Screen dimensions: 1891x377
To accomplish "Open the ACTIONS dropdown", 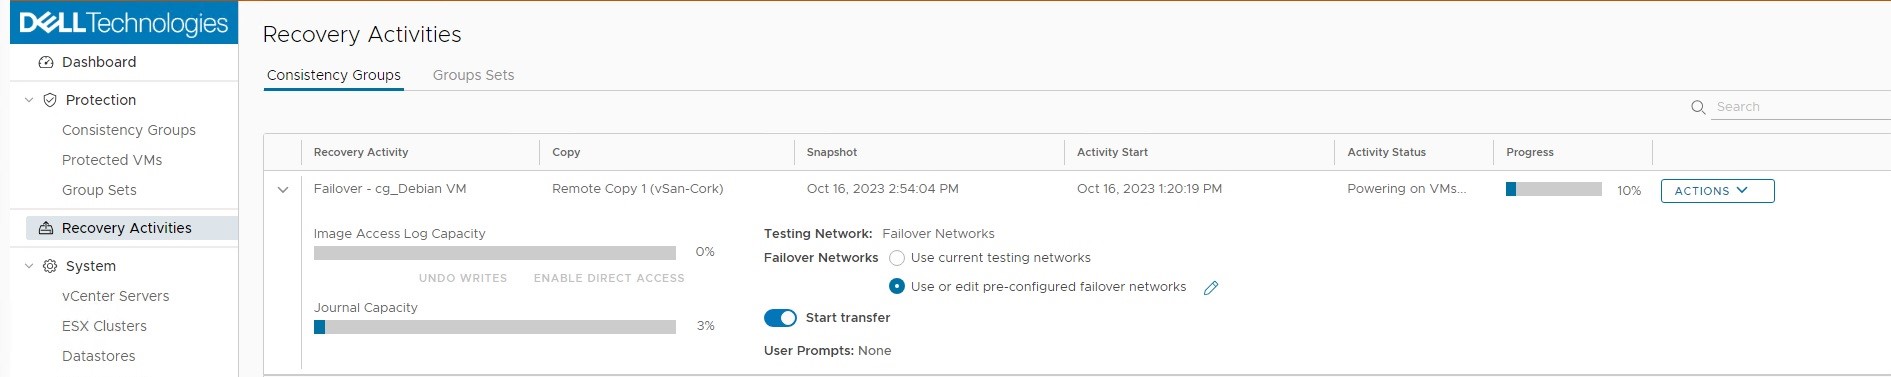I will (x=1717, y=191).
